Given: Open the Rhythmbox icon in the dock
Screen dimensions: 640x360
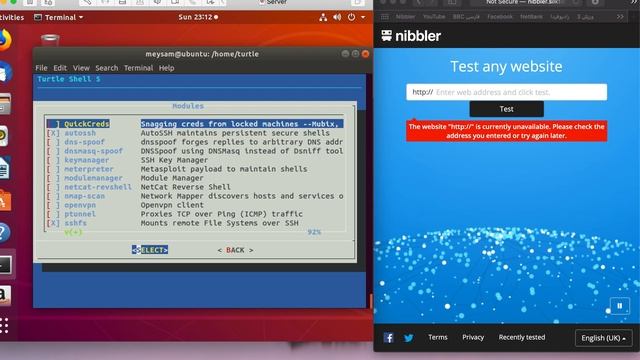Looking at the screenshot, I should coord(4,136).
